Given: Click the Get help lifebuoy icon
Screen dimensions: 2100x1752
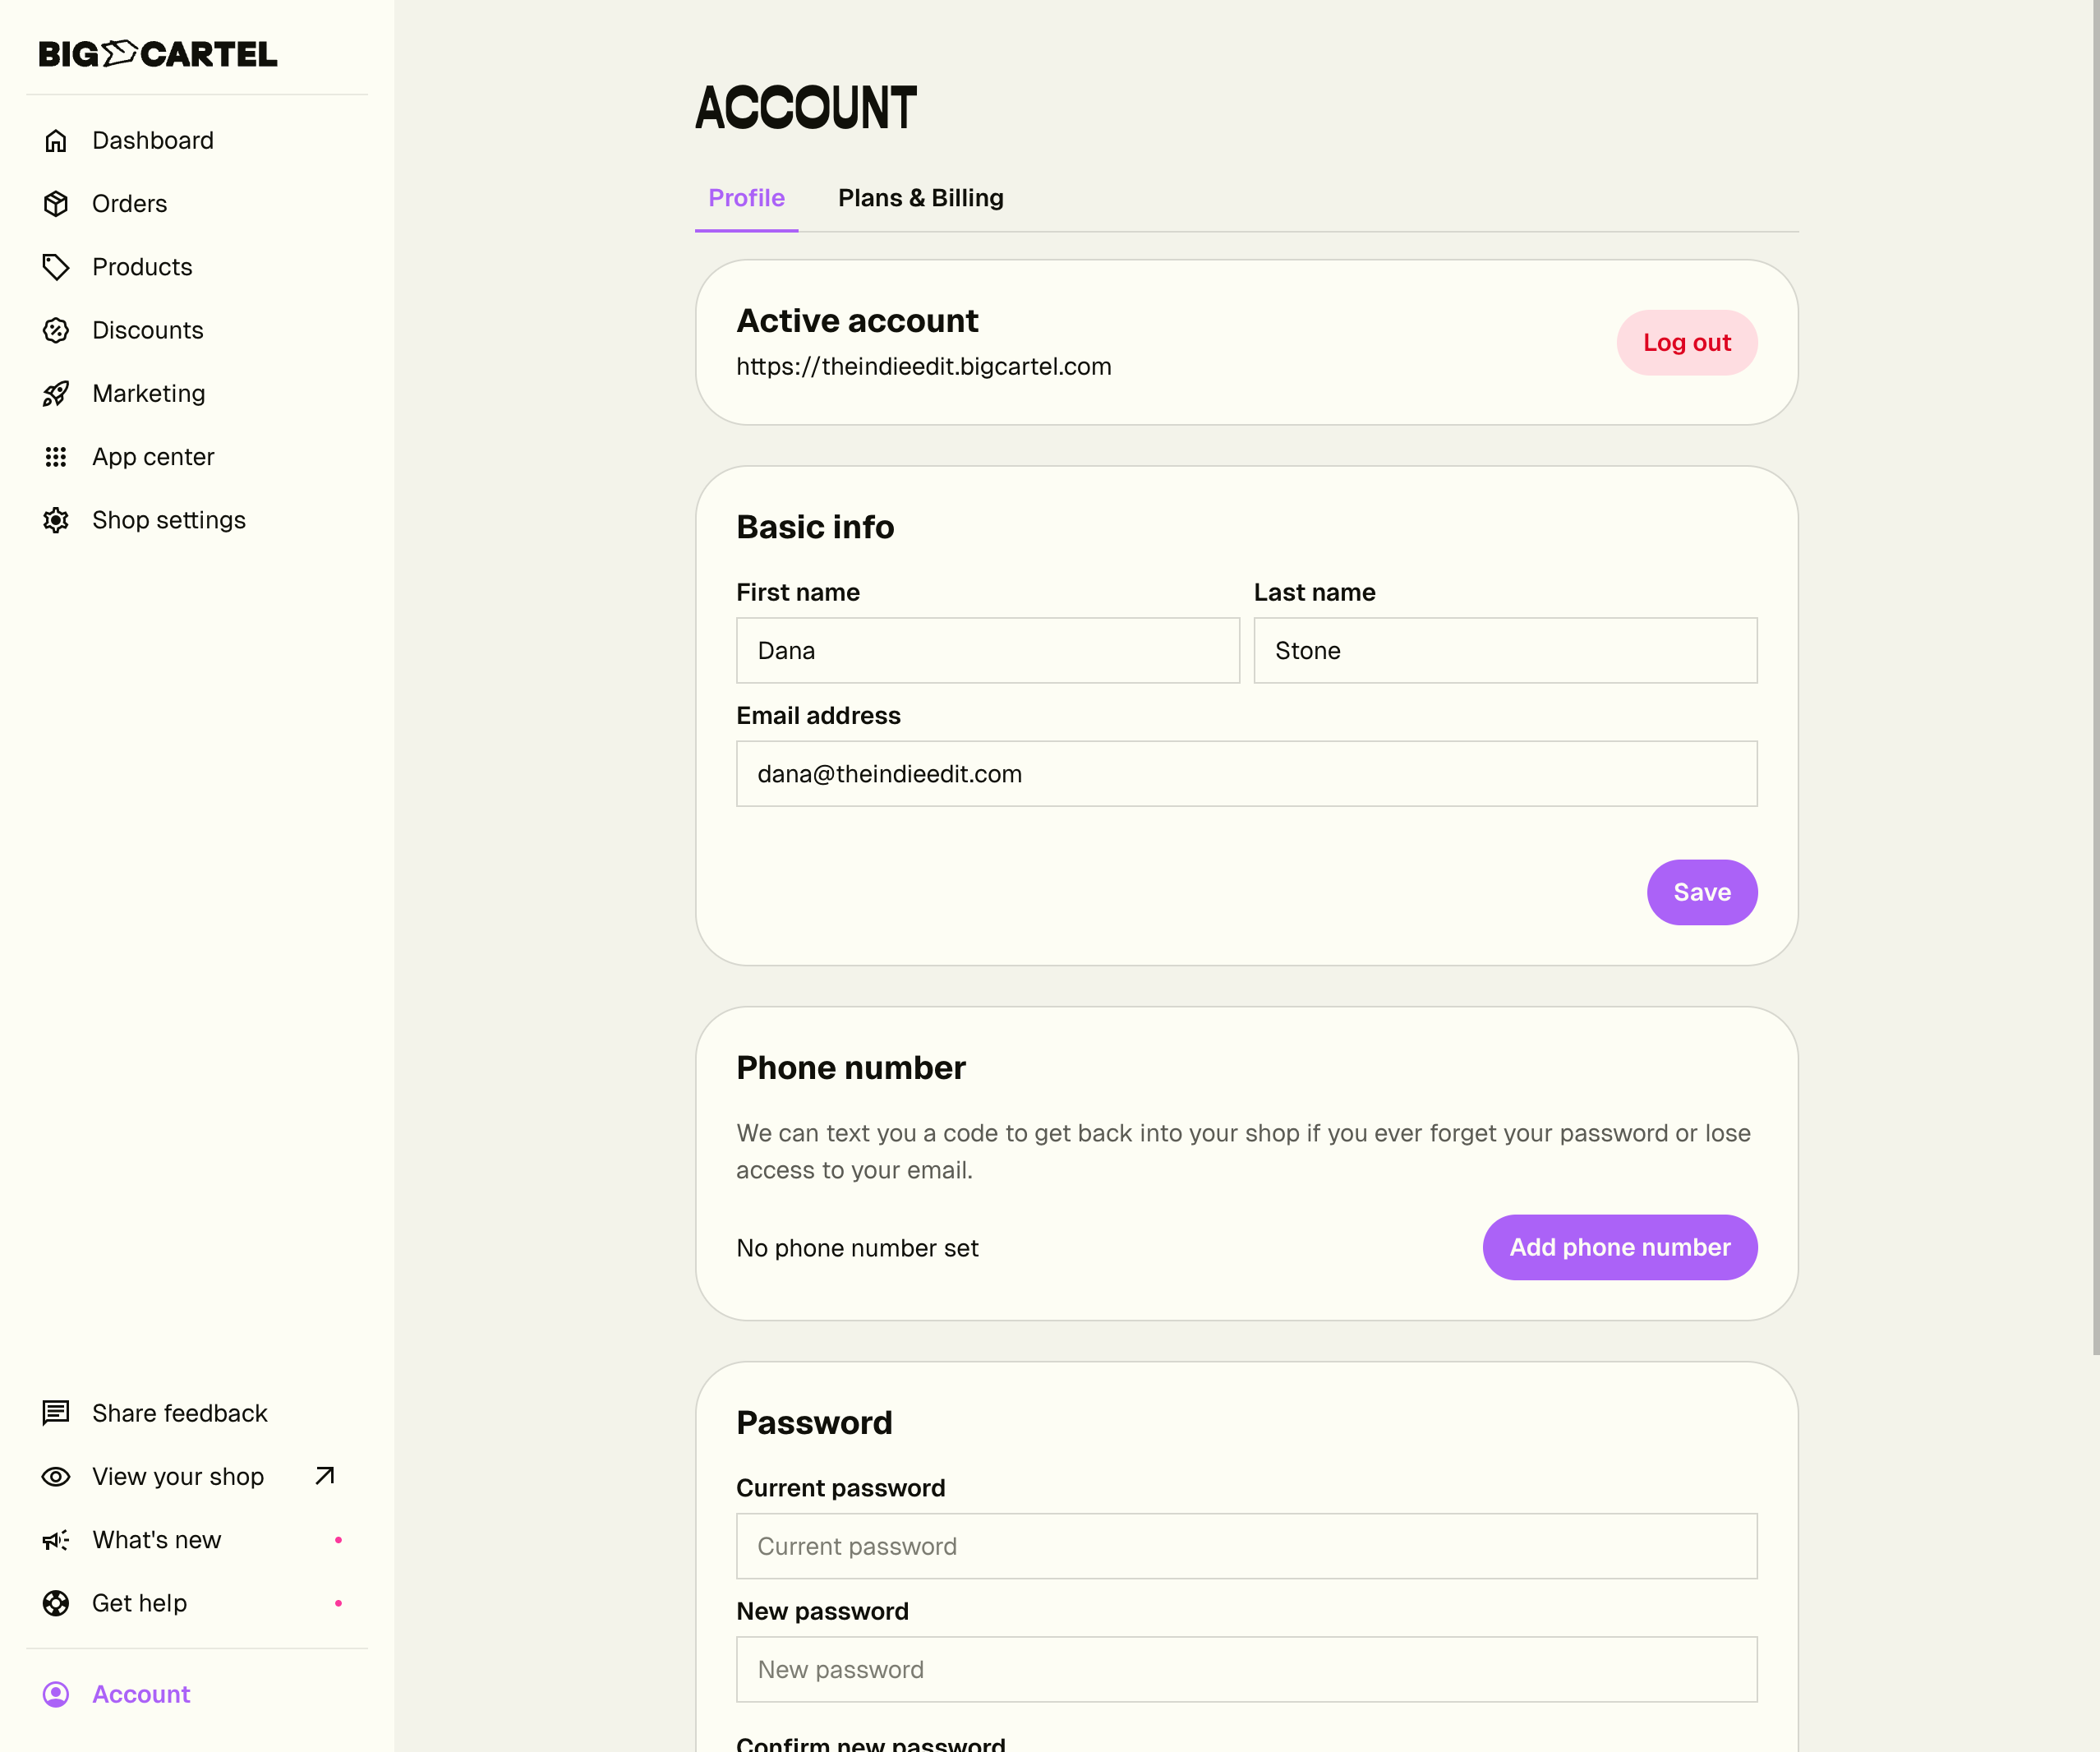Looking at the screenshot, I should point(56,1603).
